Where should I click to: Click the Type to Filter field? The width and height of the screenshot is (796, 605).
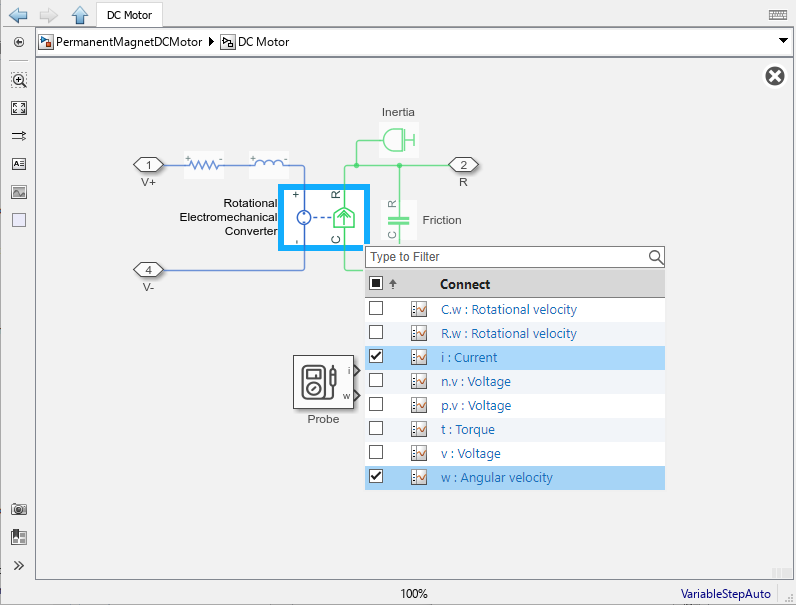(x=505, y=257)
